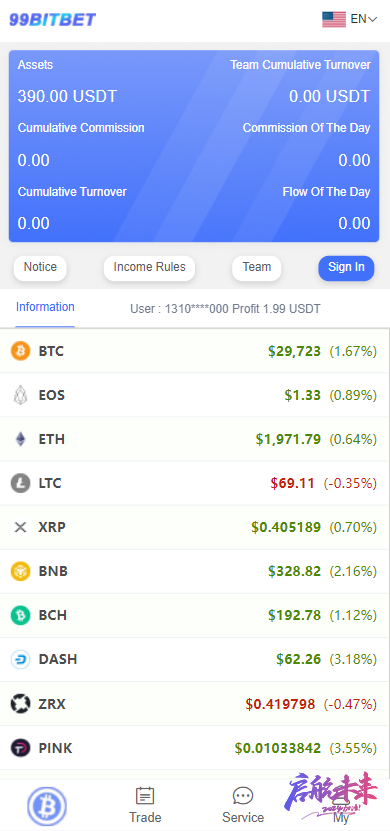Click the US flag language selector
This screenshot has width=390, height=831.
(334, 19)
